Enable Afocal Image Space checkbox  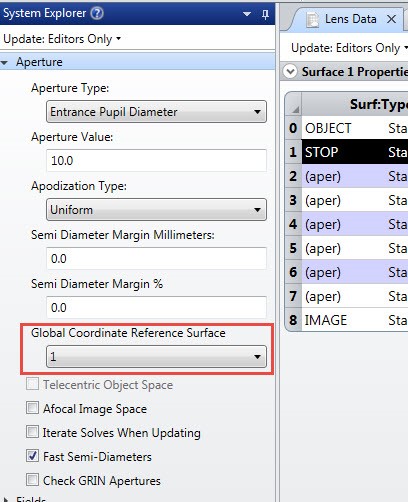click(32, 408)
